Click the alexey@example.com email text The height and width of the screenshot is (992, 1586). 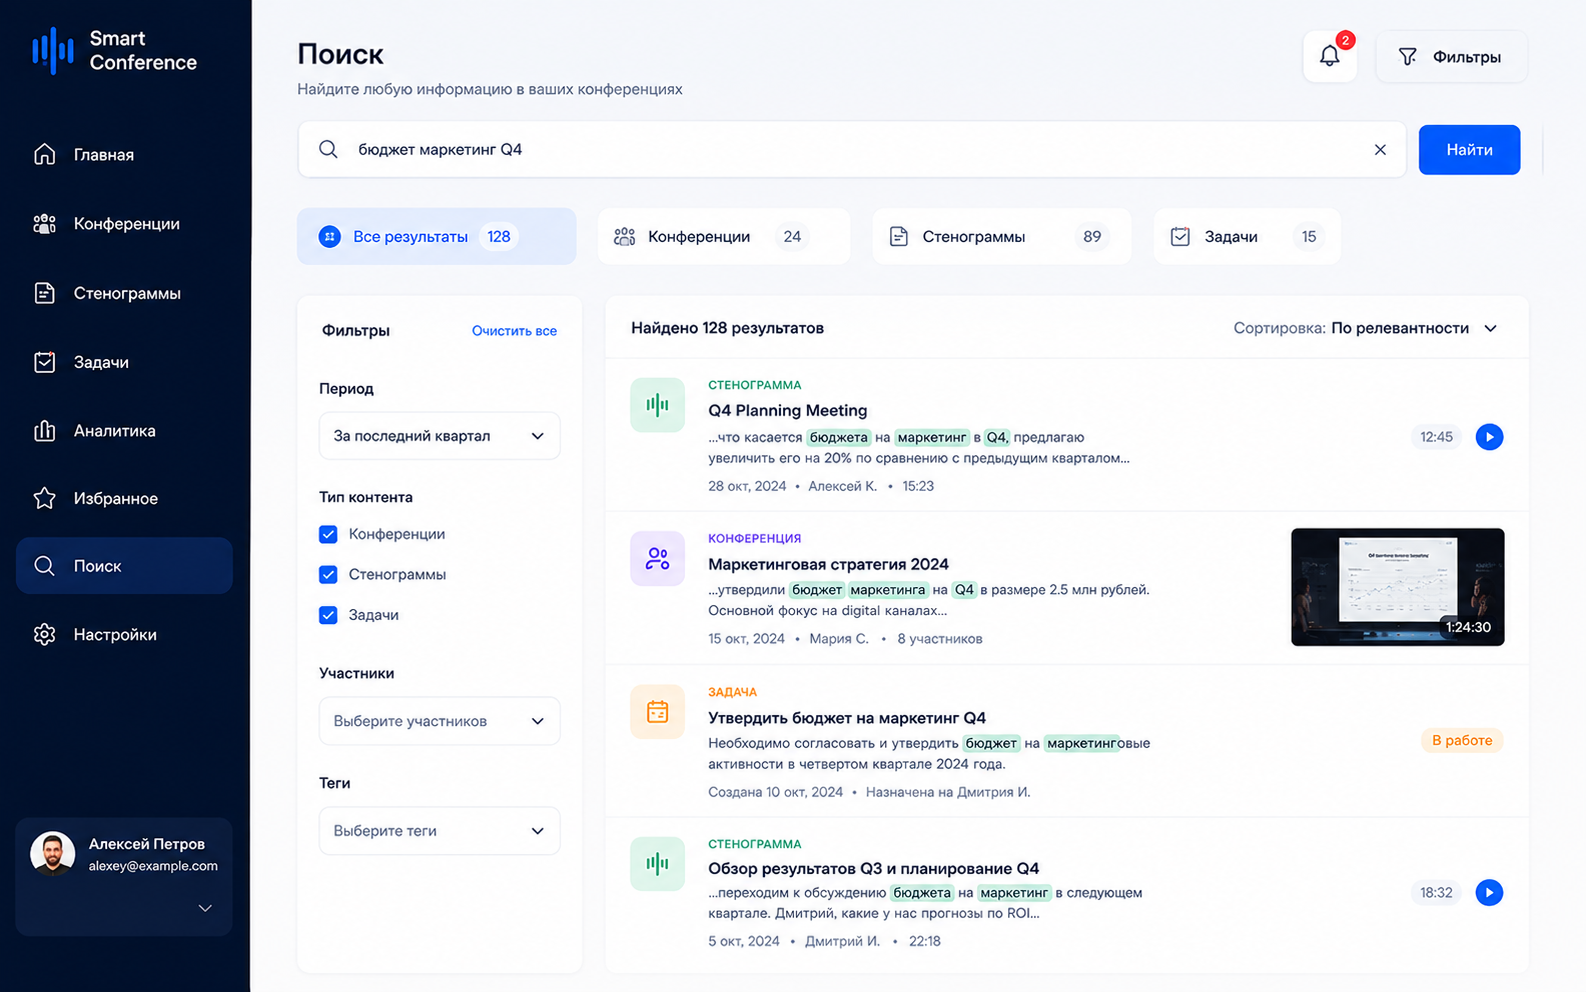click(153, 866)
